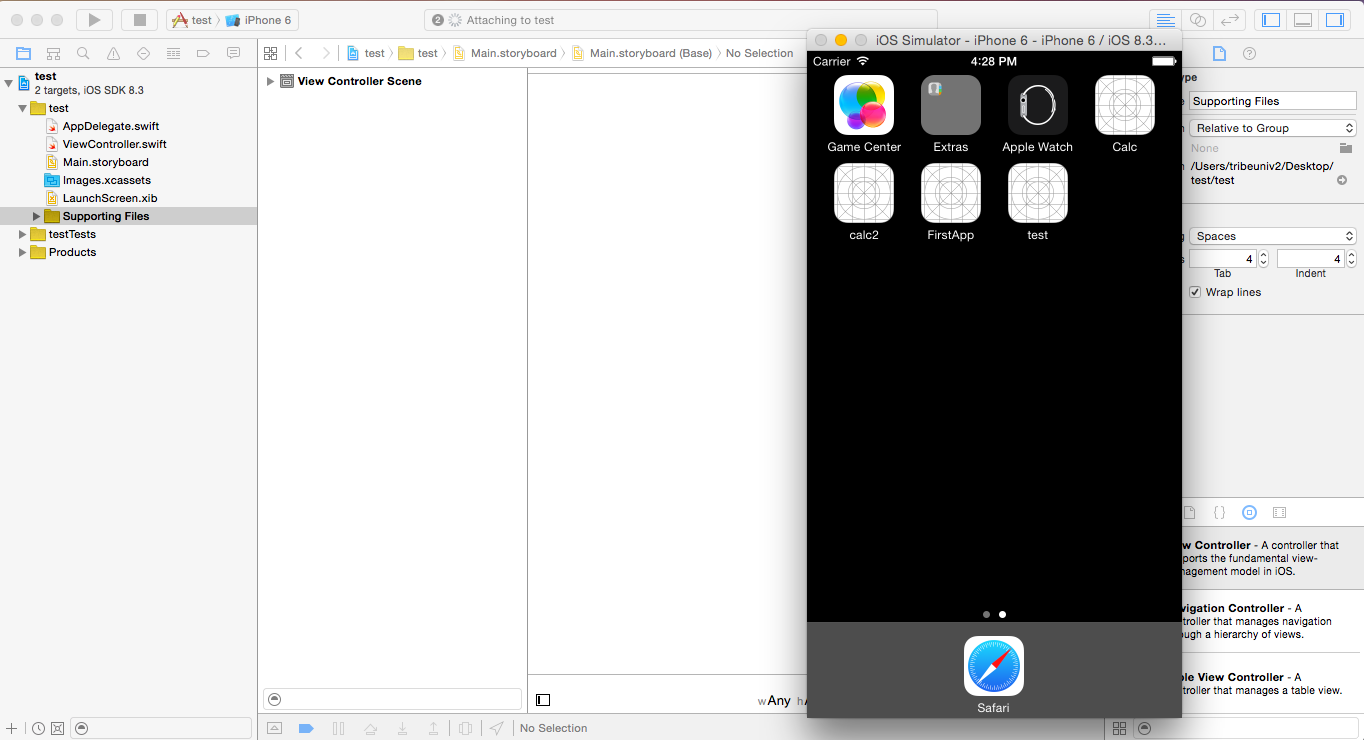Open Safari in the simulator dock
This screenshot has width=1364, height=740.
993,666
